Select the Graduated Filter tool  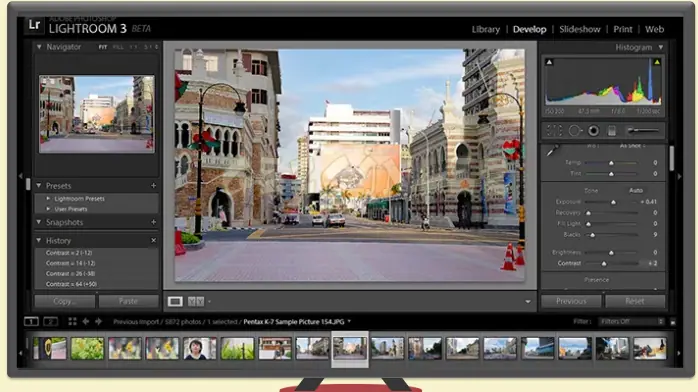point(612,131)
